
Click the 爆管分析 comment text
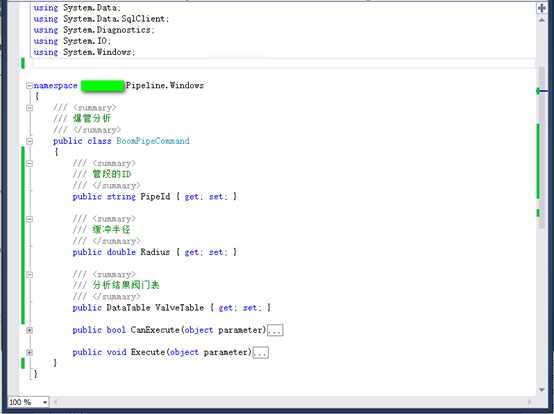click(x=92, y=118)
